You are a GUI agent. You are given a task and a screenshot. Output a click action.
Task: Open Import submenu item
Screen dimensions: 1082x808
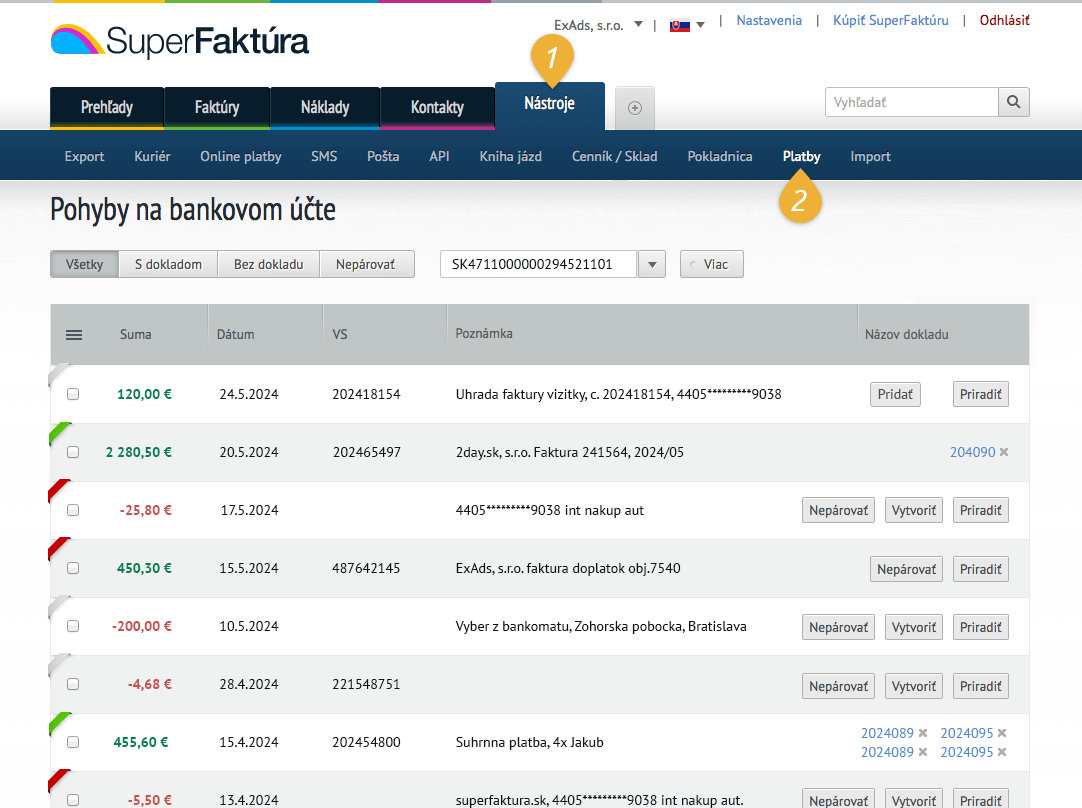[x=870, y=156]
